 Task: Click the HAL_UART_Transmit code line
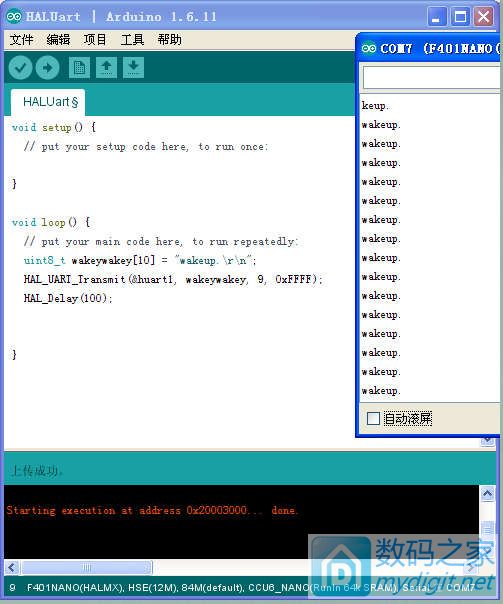(x=173, y=279)
